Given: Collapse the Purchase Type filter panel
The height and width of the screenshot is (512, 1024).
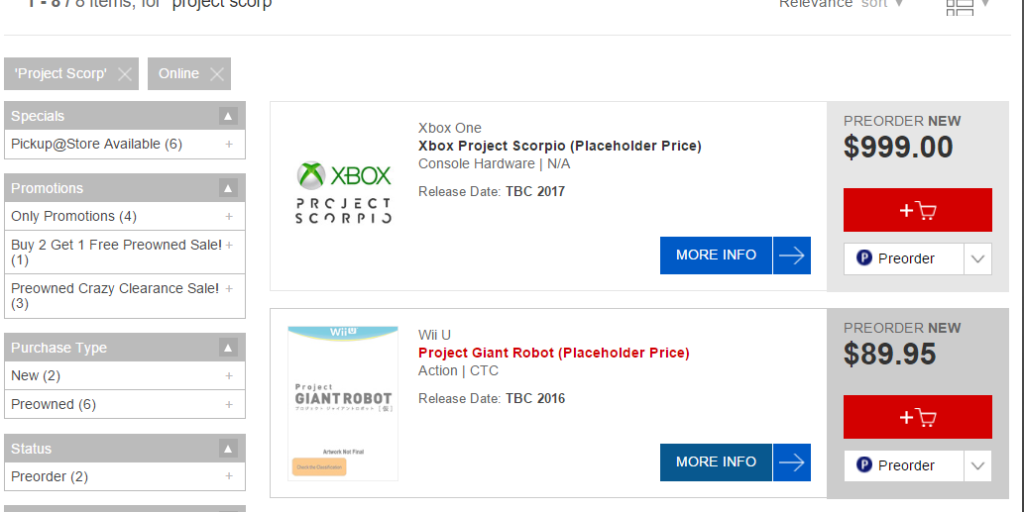Looking at the screenshot, I should 228,348.
